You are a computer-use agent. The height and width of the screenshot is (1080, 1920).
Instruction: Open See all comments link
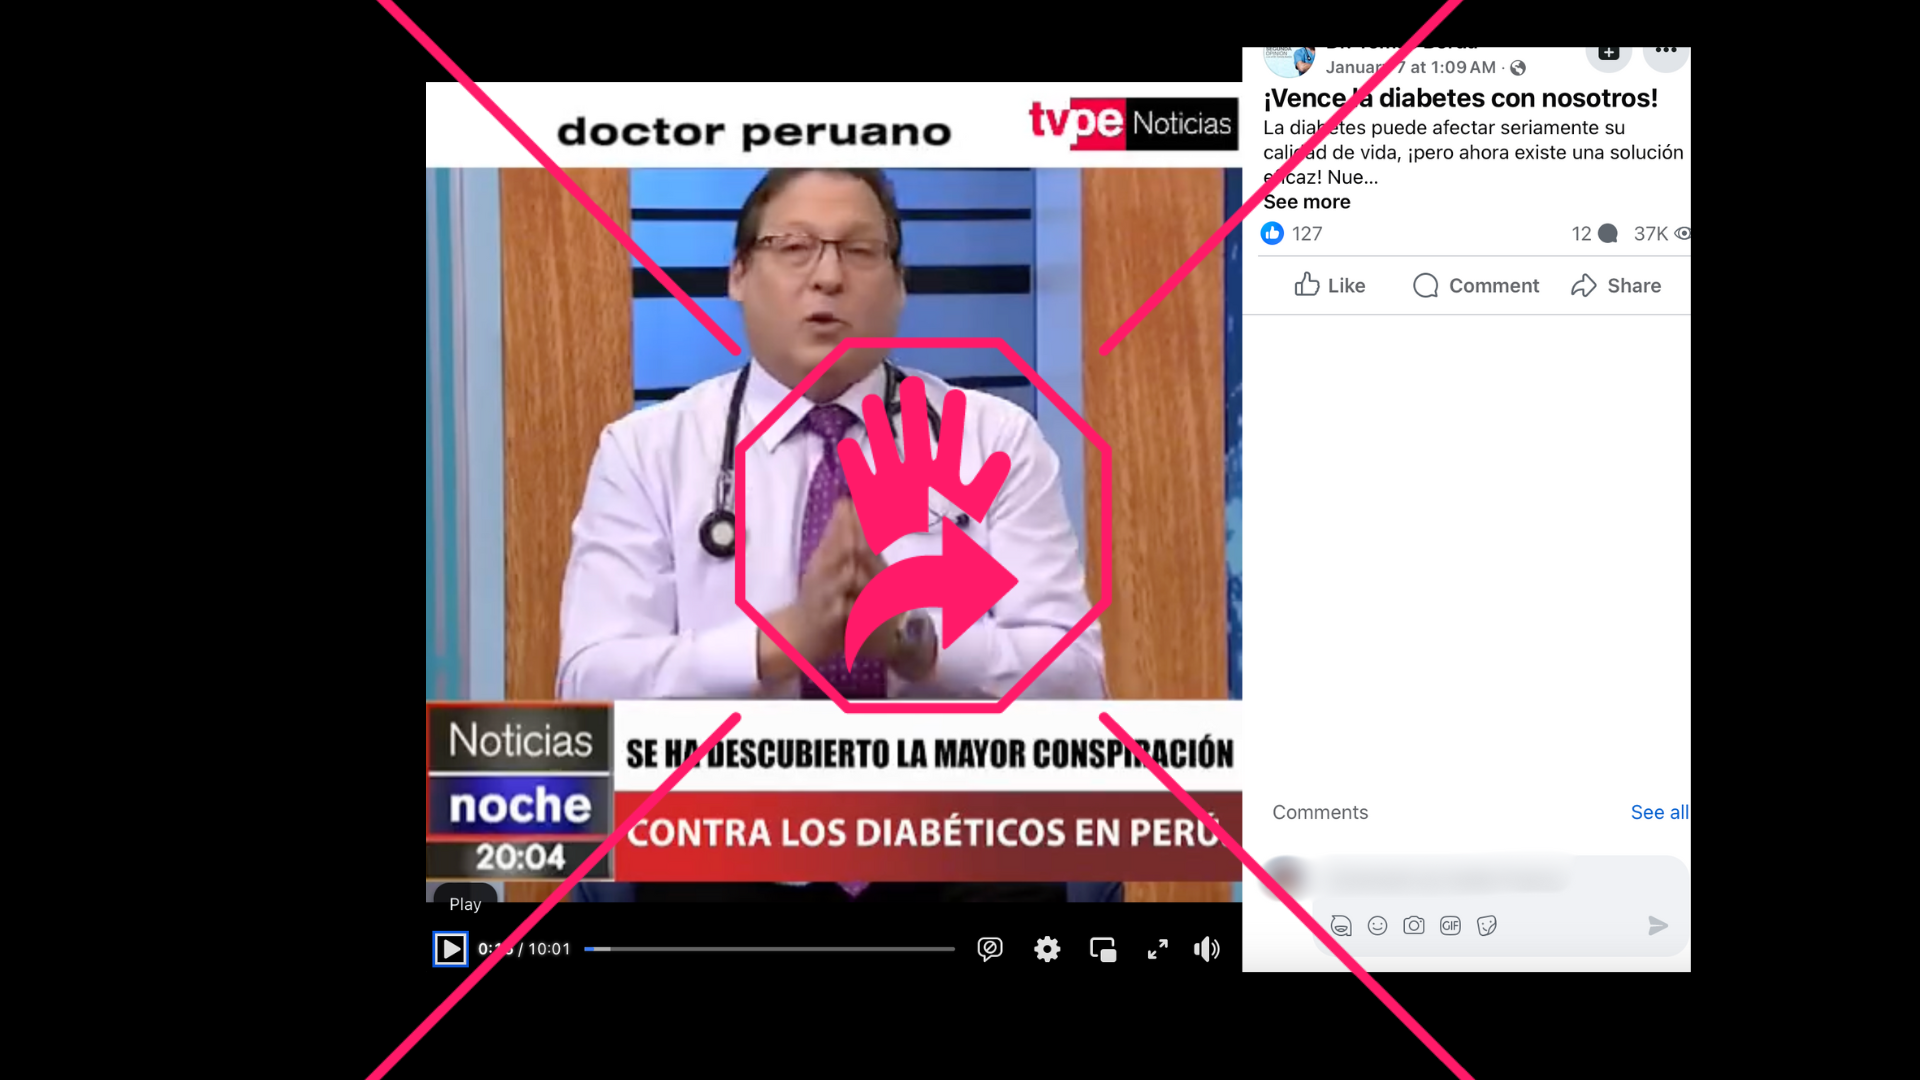coord(1658,812)
